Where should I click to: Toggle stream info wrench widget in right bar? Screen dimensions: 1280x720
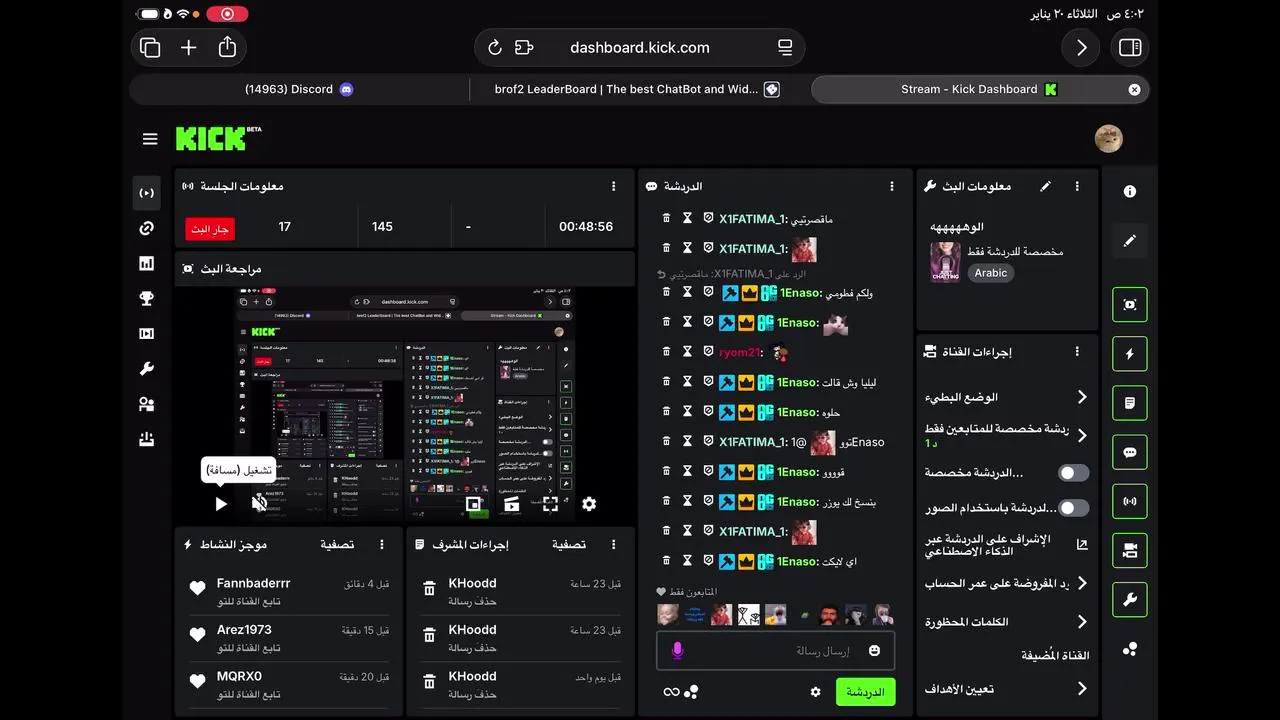pyautogui.click(x=1130, y=599)
